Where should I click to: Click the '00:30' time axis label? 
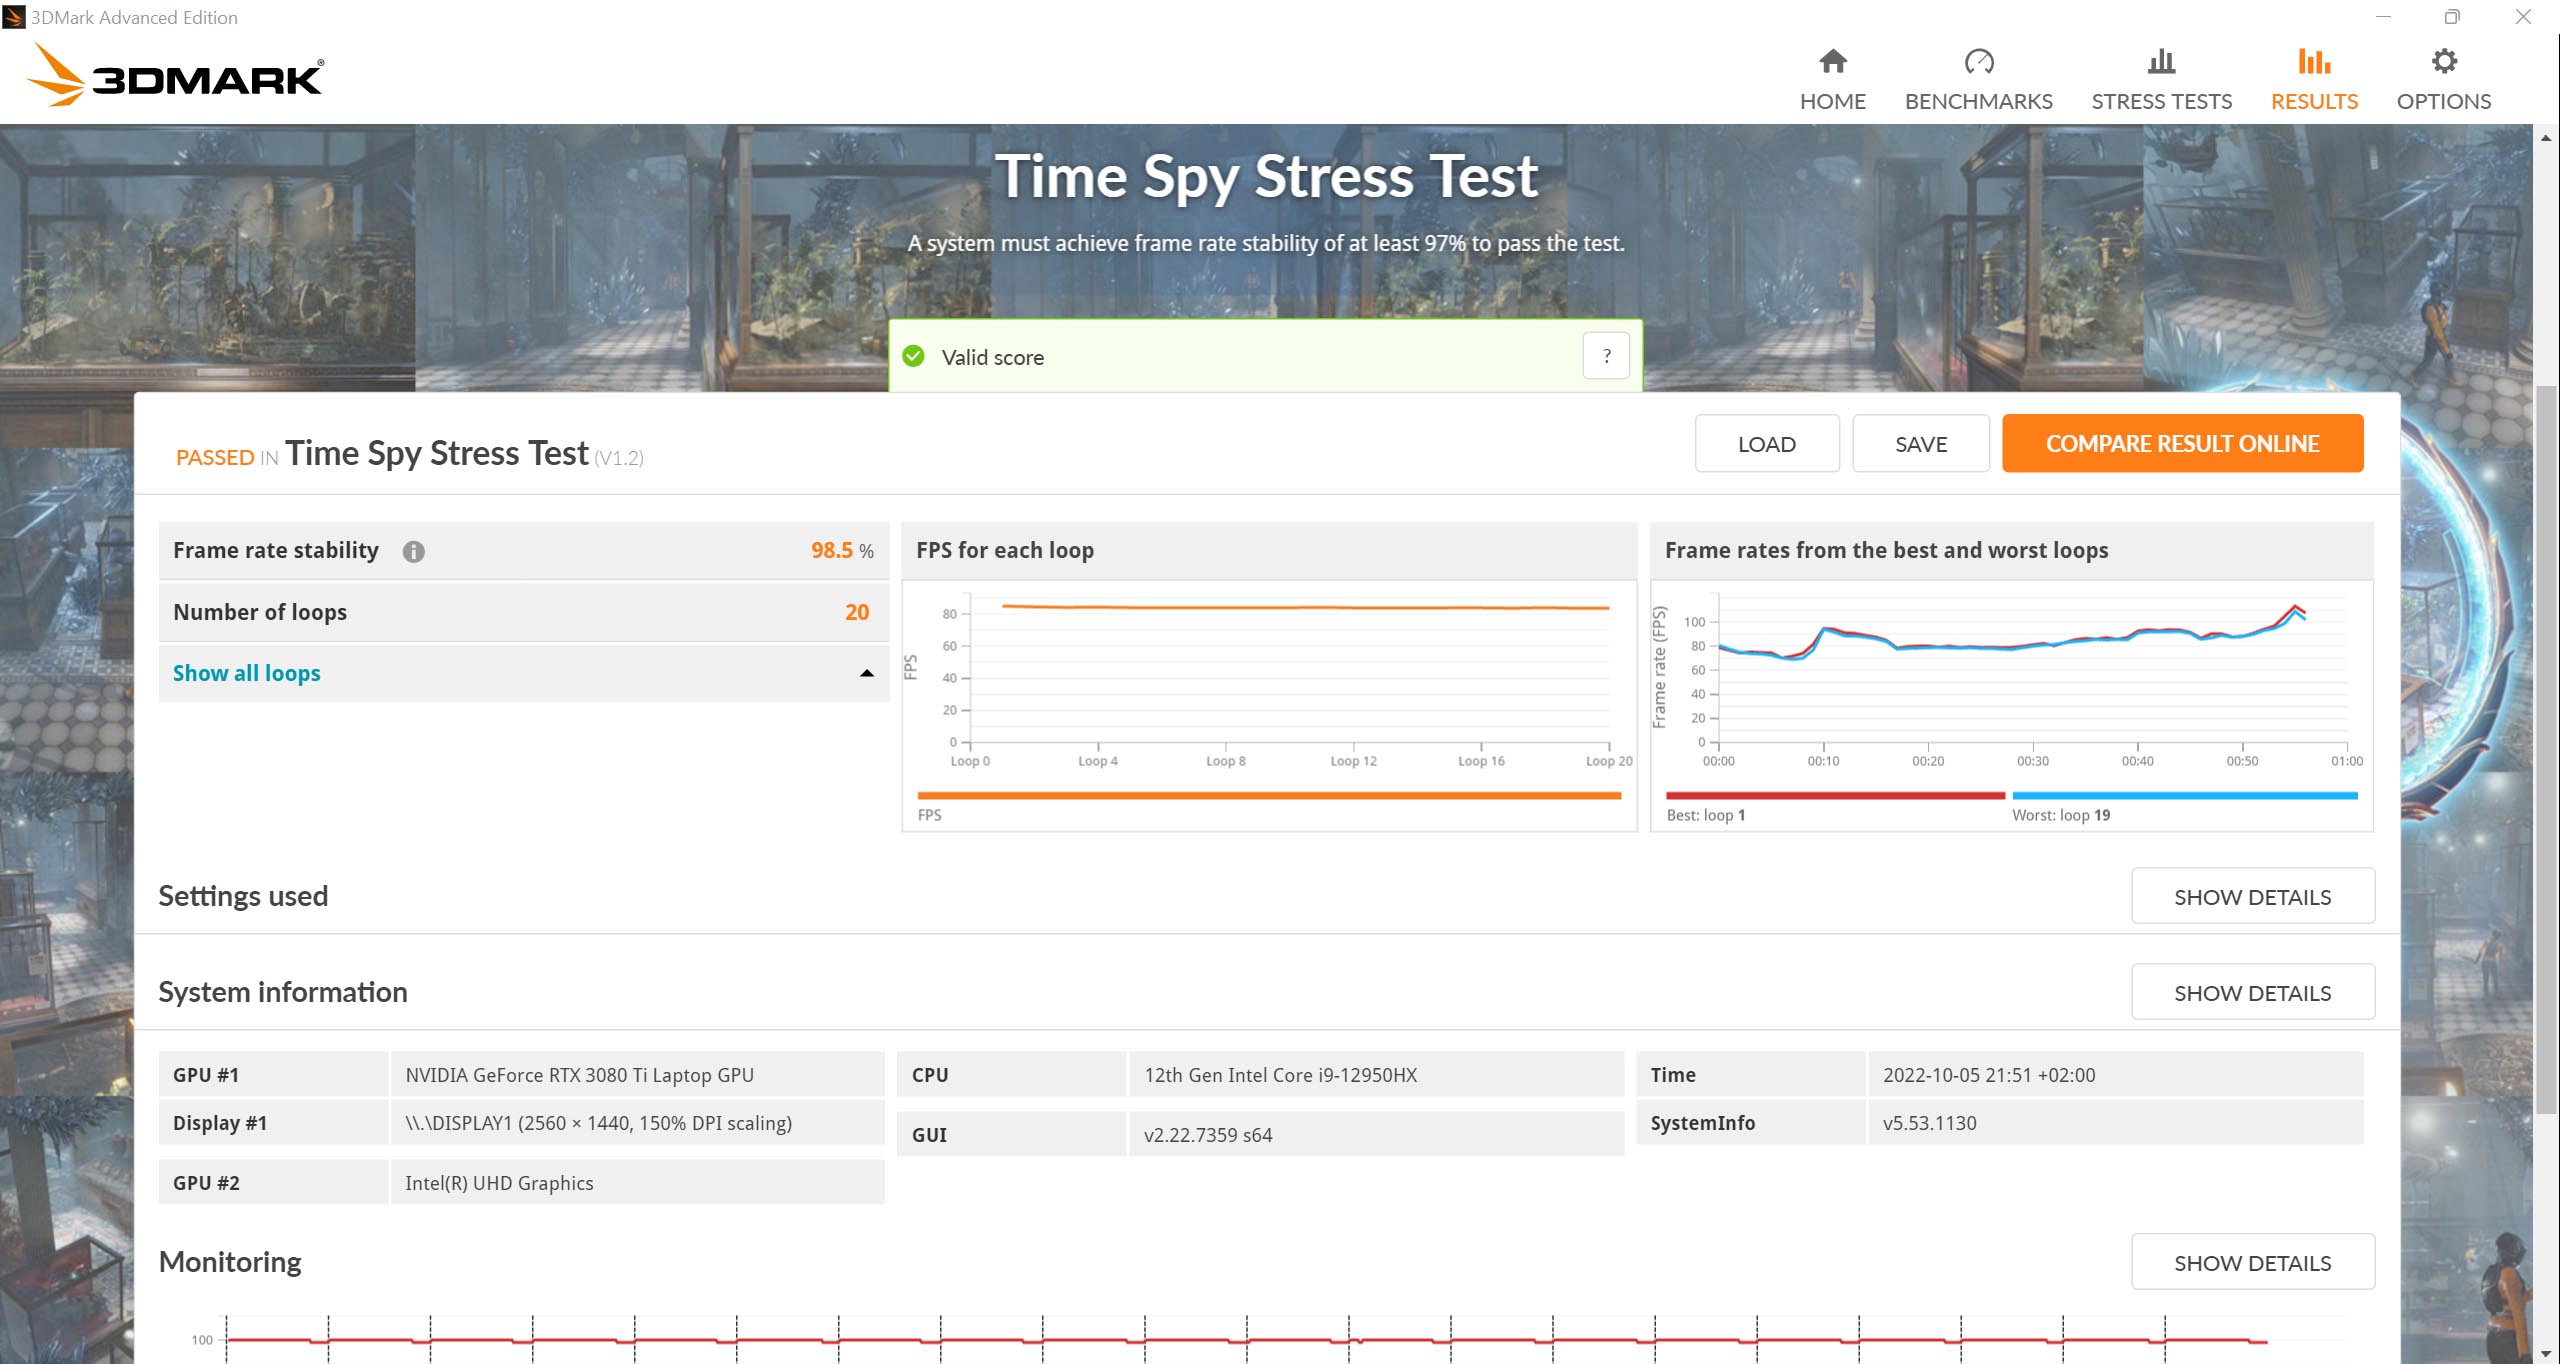point(2032,761)
